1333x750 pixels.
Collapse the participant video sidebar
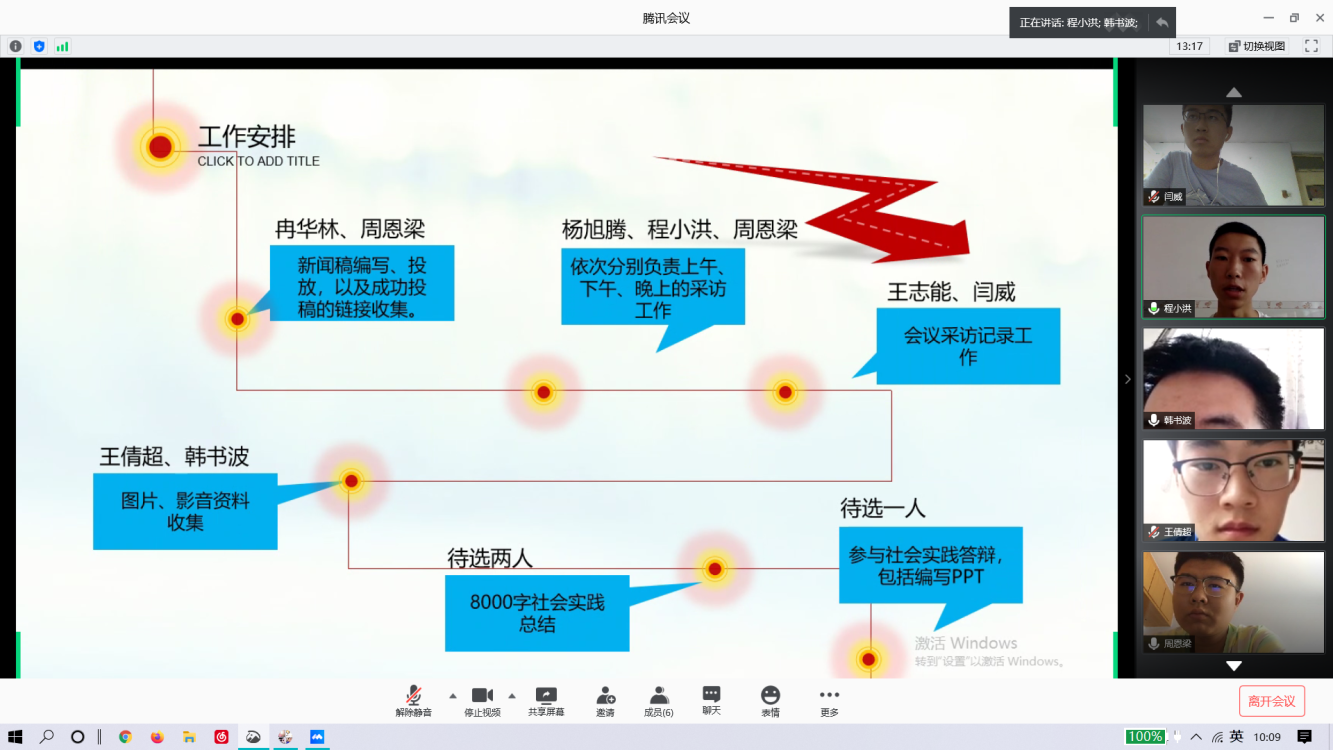pos(1128,379)
